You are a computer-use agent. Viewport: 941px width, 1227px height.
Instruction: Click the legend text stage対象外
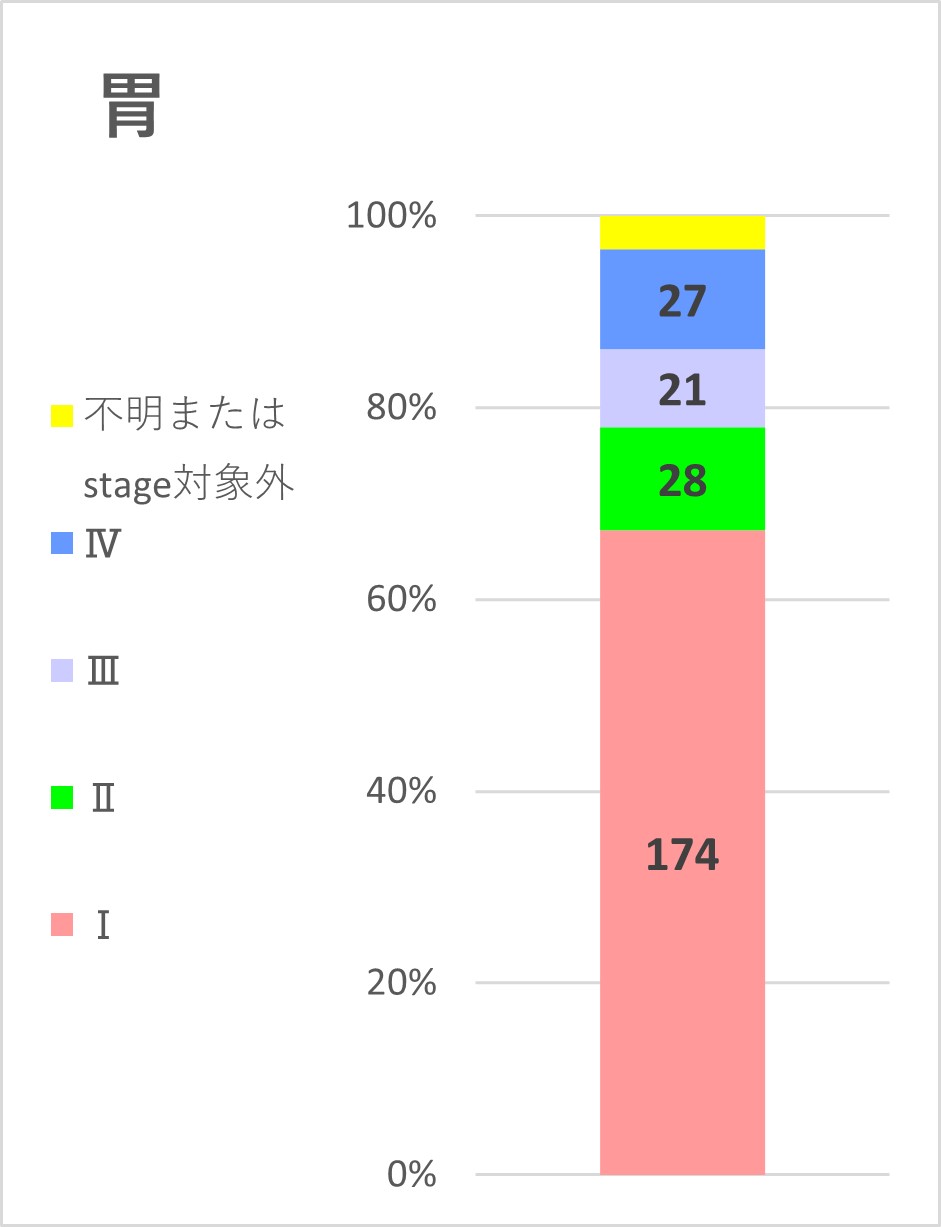click(x=189, y=485)
